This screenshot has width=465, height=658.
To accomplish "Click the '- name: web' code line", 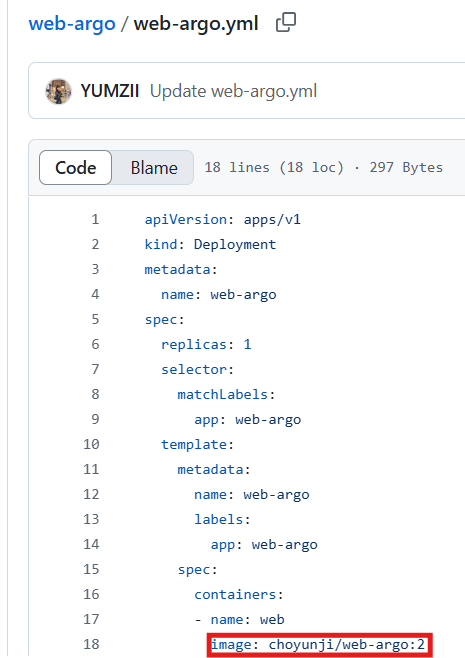I will tap(240, 619).
